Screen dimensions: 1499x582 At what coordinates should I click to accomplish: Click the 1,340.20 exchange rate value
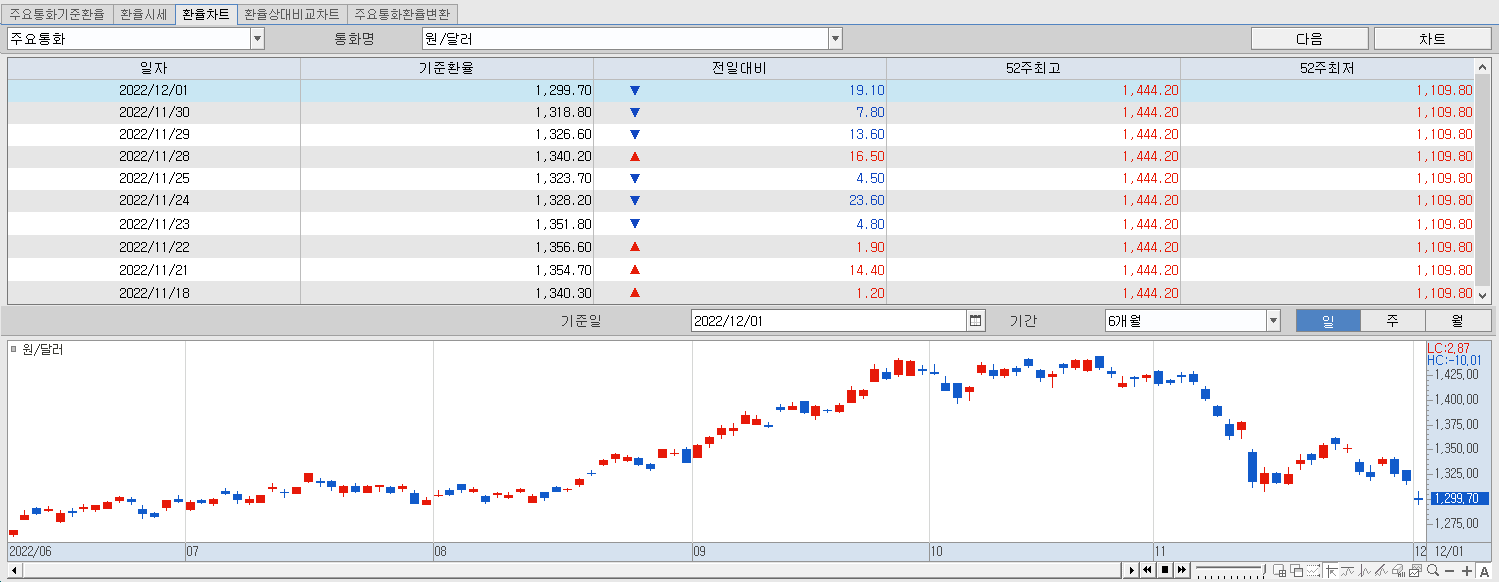coord(563,156)
